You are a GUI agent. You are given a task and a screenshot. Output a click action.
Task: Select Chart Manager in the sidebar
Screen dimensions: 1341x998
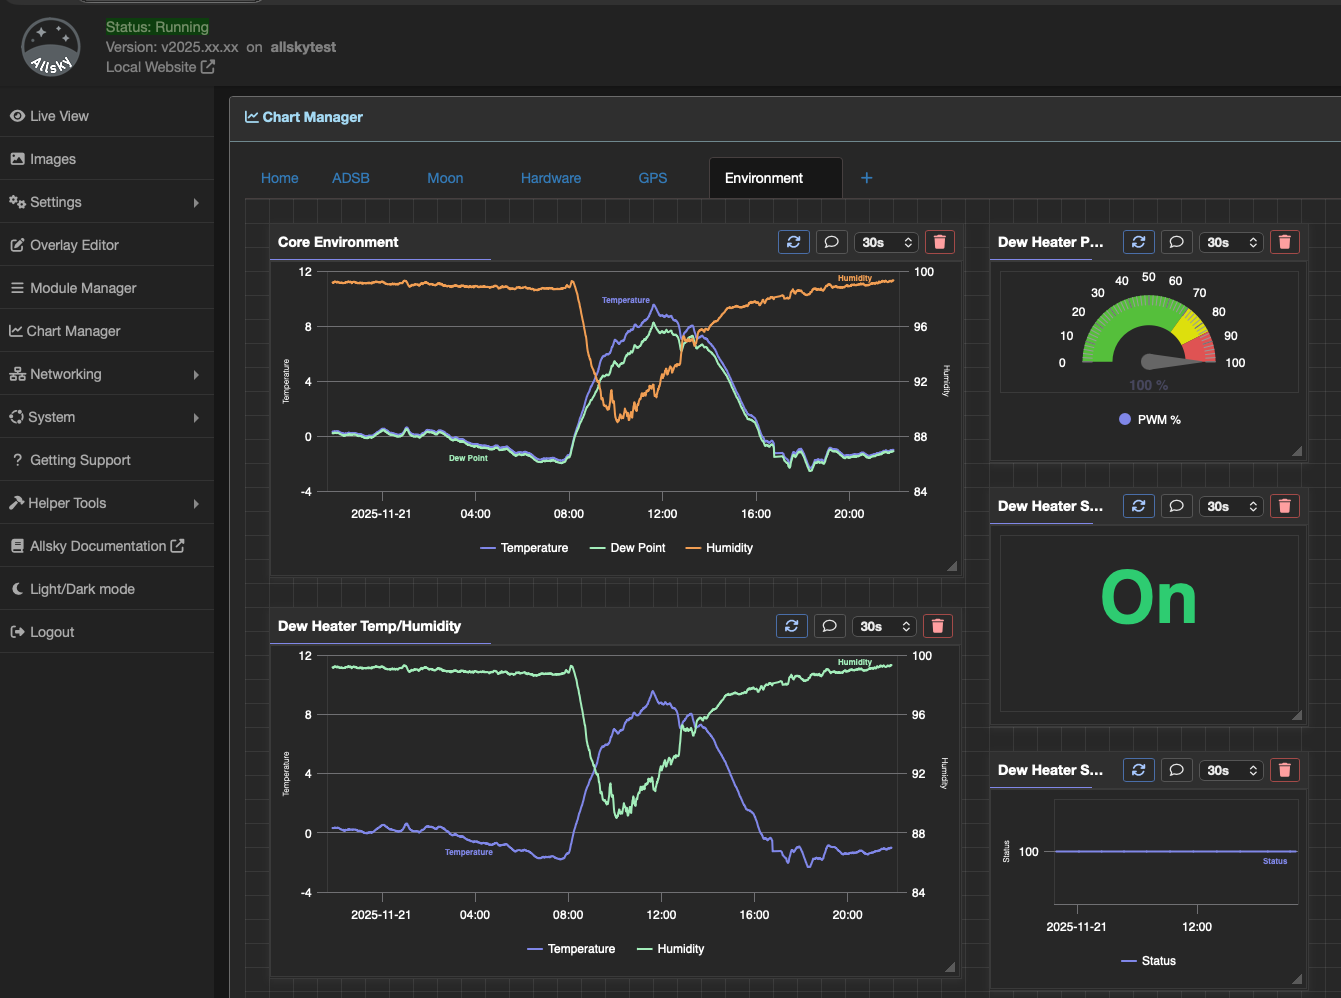(x=75, y=330)
